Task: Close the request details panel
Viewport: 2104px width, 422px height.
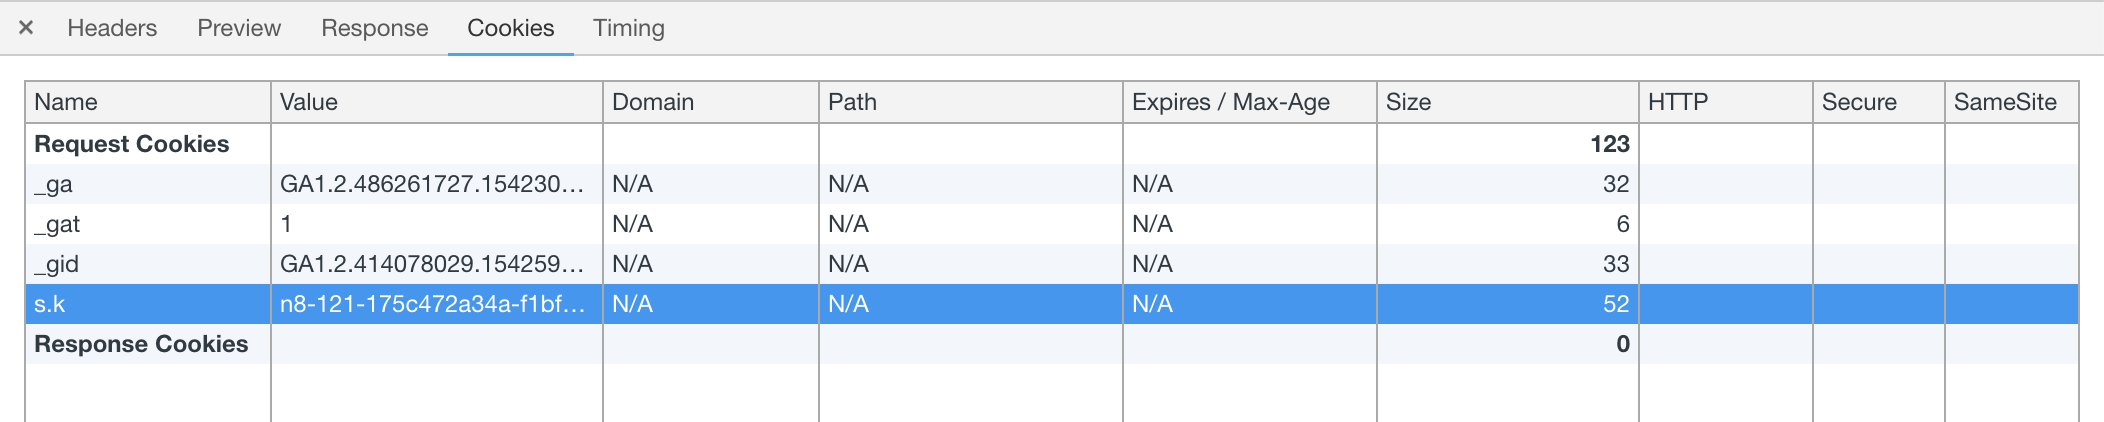Action: [x=26, y=28]
